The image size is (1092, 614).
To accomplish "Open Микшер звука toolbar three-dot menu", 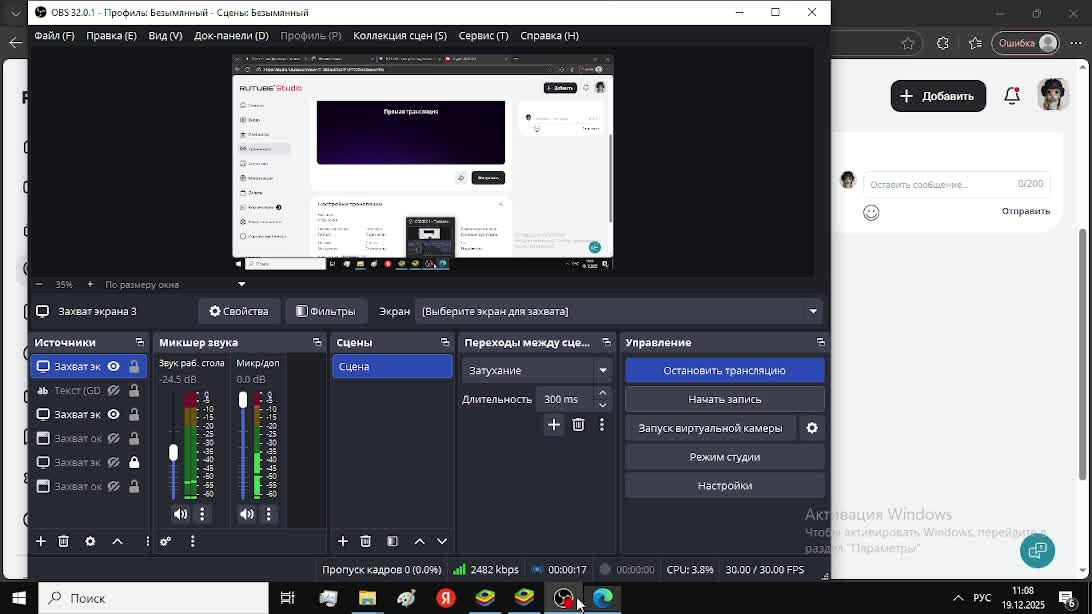I will tap(192, 541).
